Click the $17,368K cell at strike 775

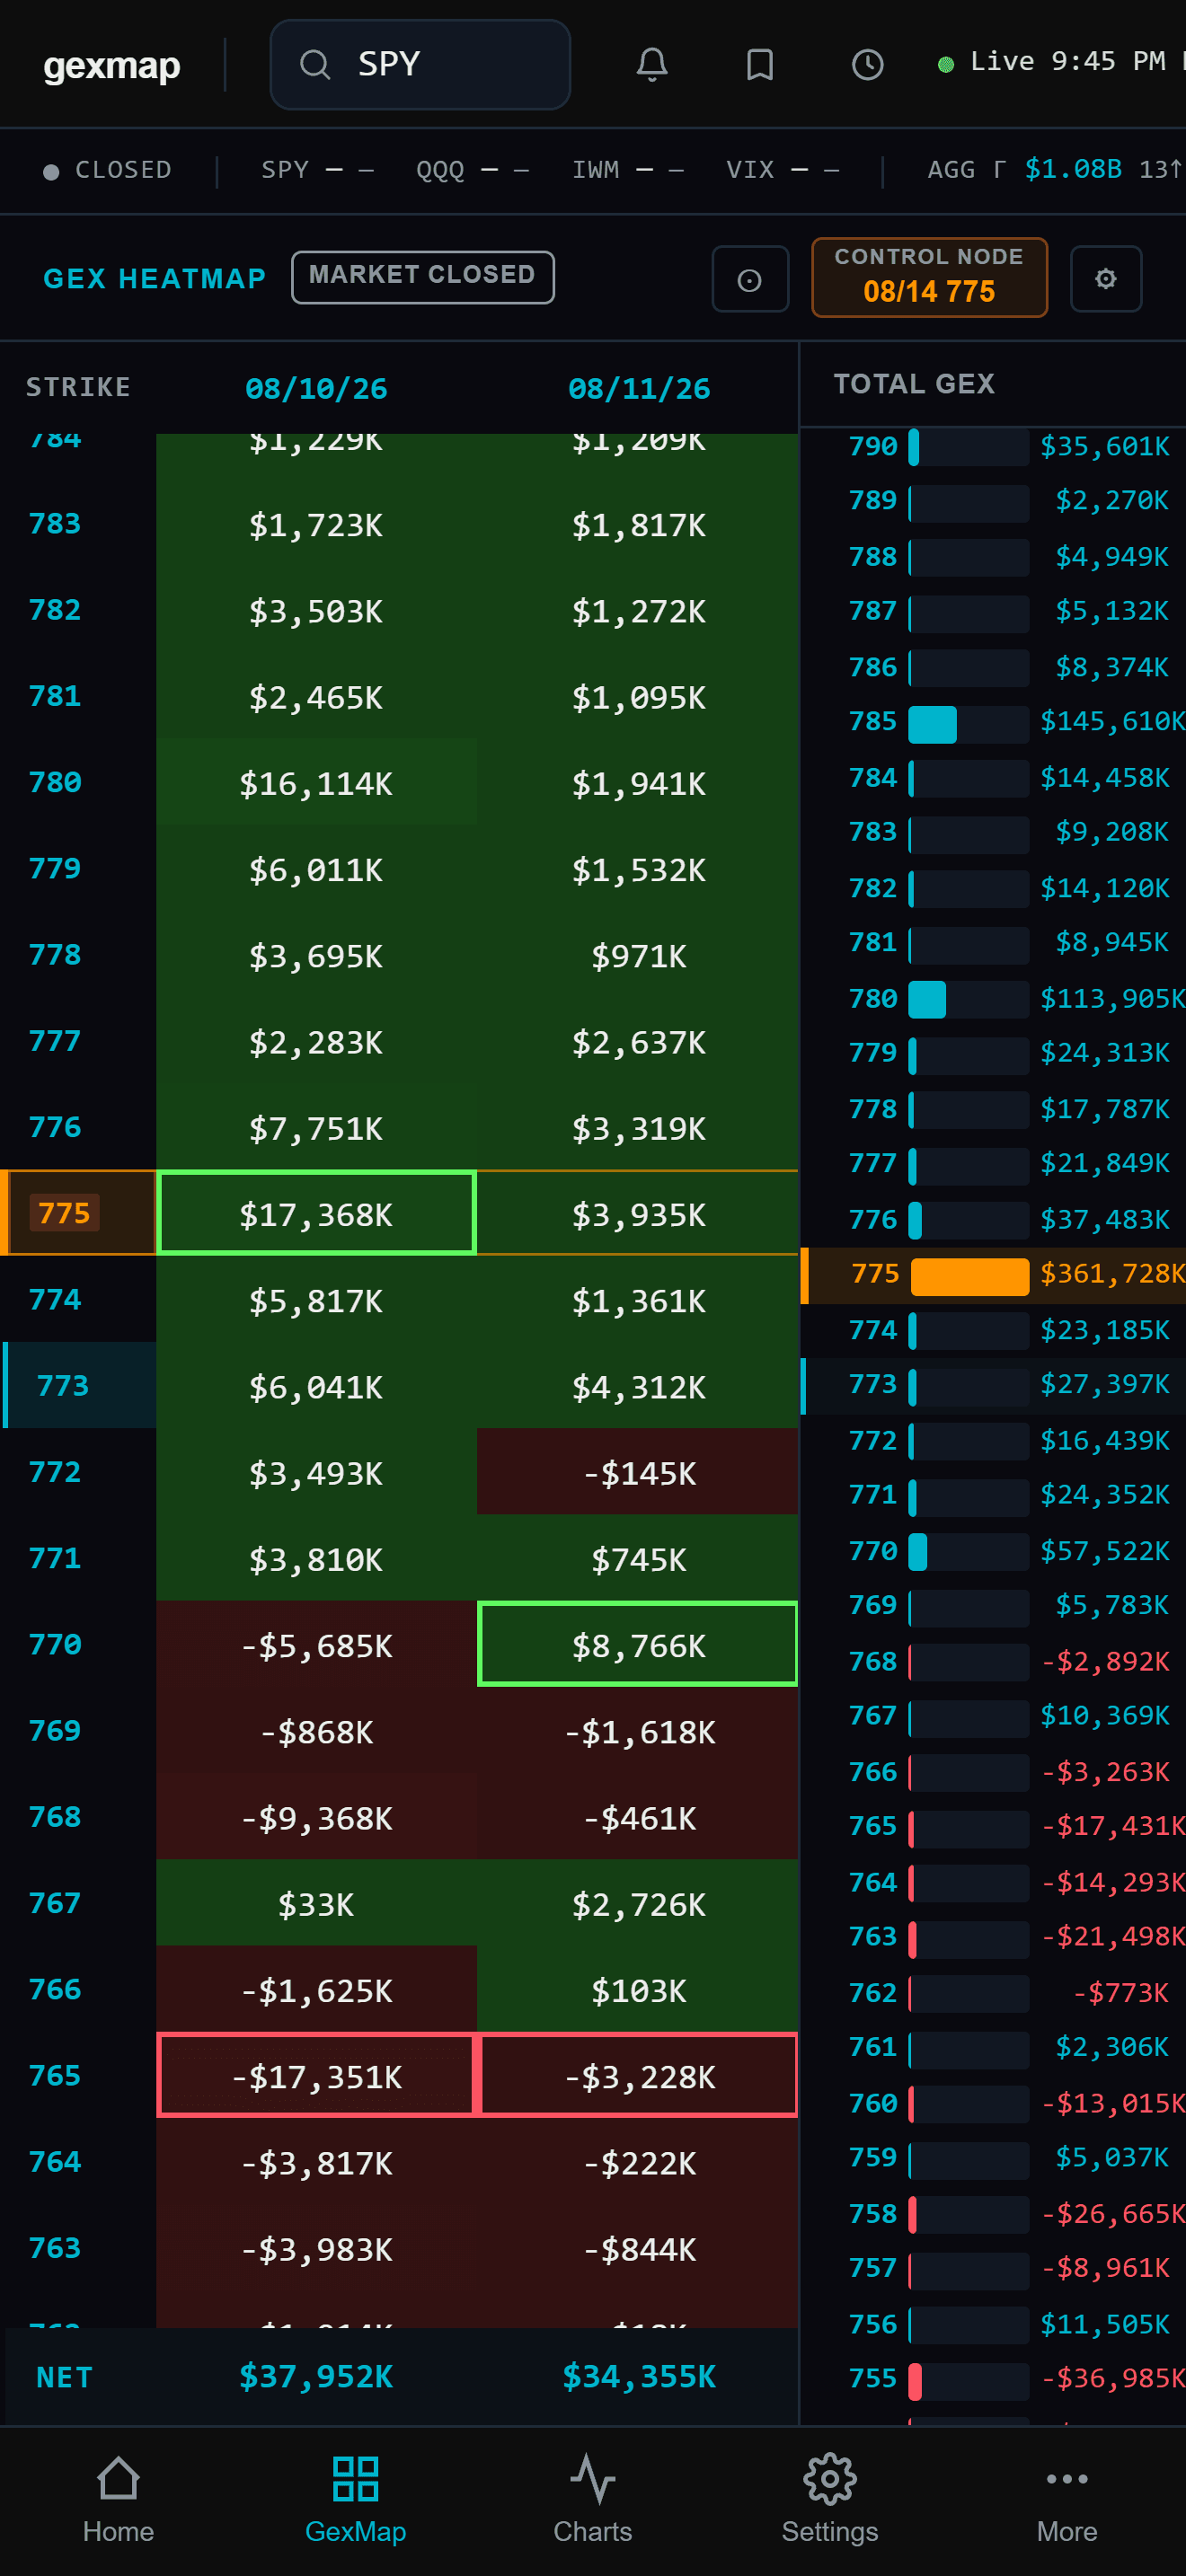coord(316,1213)
